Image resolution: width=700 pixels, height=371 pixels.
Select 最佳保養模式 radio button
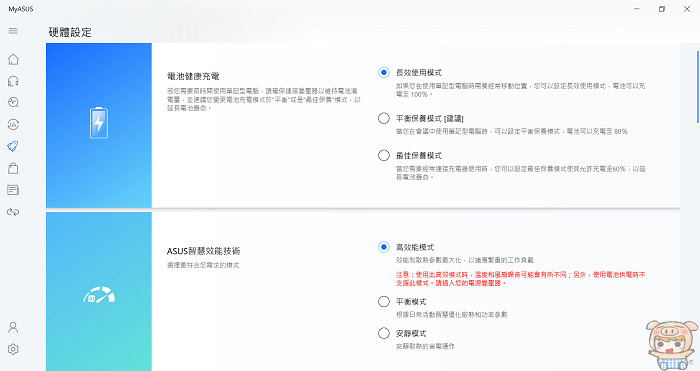(x=383, y=155)
